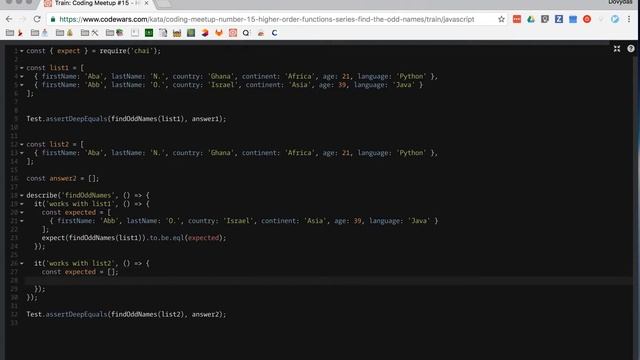The image size is (640, 360).
Task: Open the blue C bookmark icon
Action: point(274,33)
